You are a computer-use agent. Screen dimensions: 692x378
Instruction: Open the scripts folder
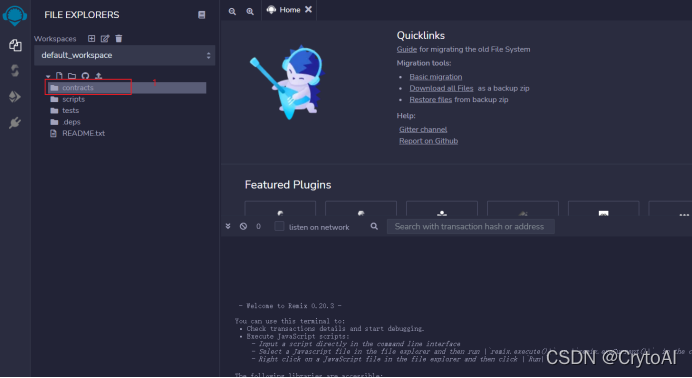(x=73, y=99)
